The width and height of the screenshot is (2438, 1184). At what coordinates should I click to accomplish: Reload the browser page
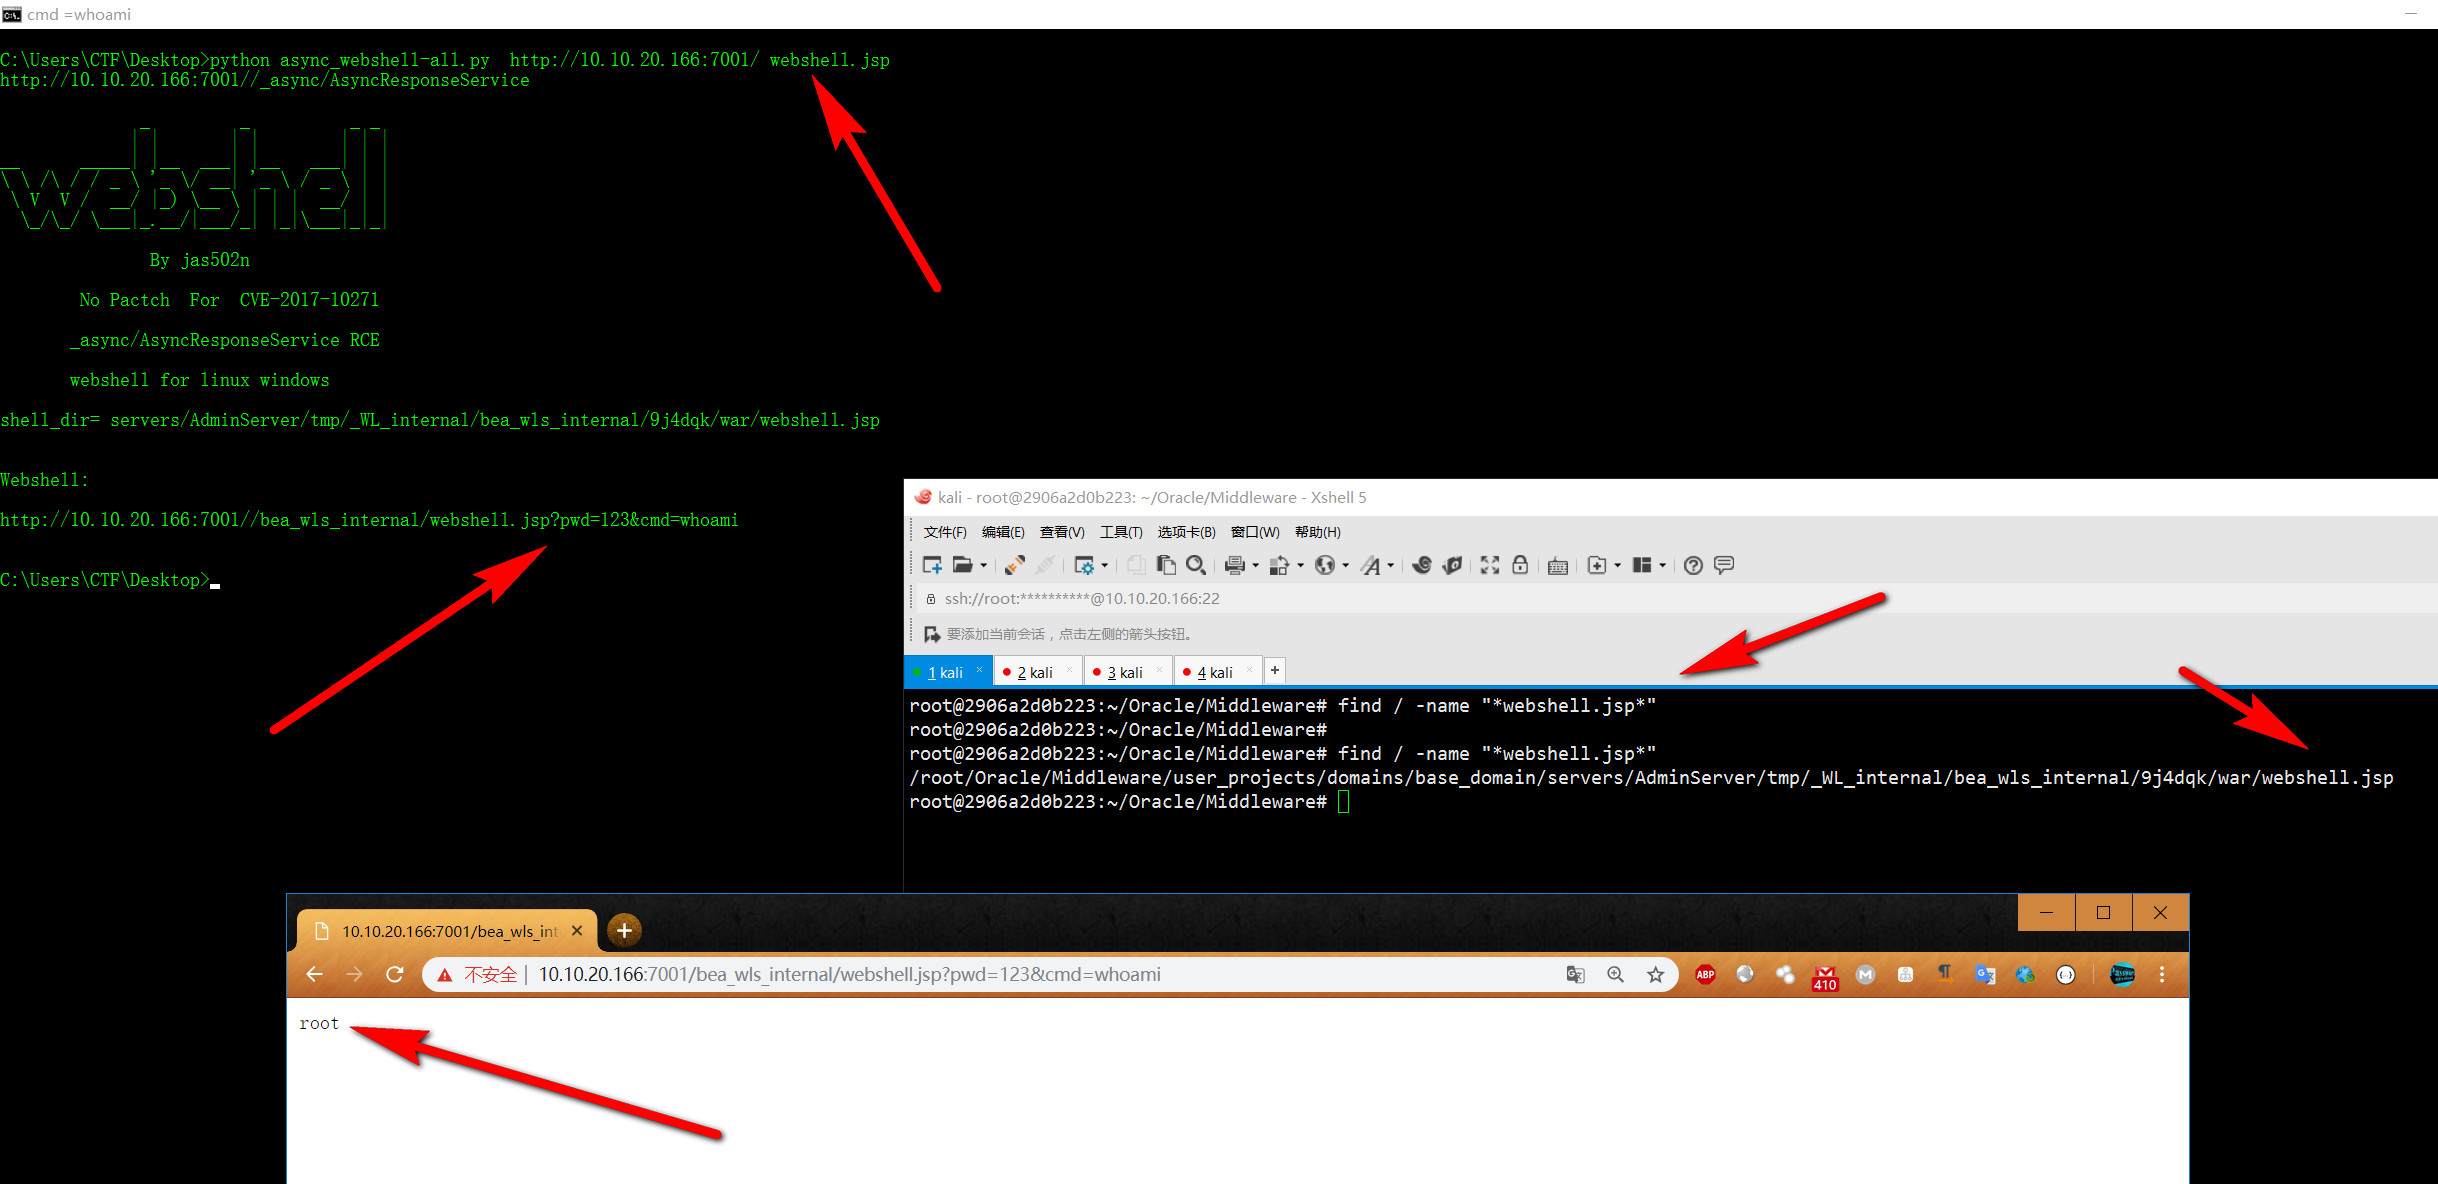[x=395, y=974]
